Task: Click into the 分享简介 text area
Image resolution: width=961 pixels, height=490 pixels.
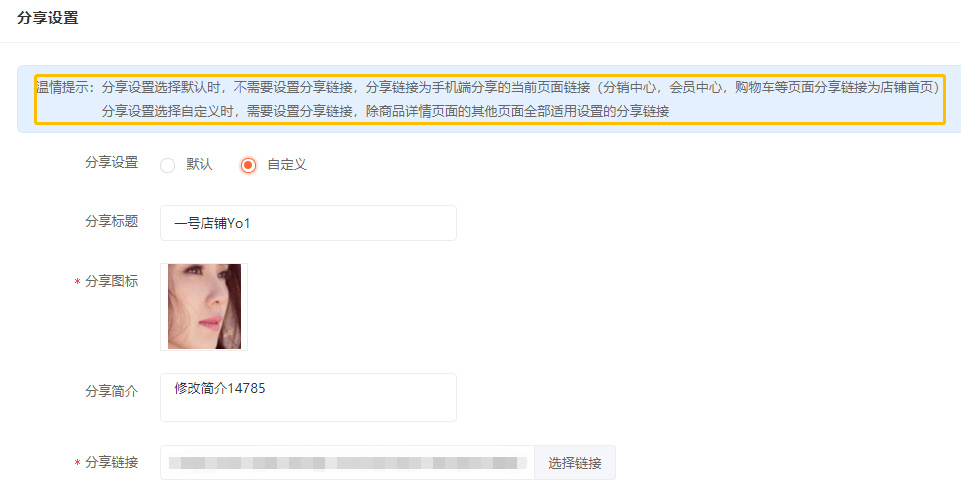Action: 308,398
